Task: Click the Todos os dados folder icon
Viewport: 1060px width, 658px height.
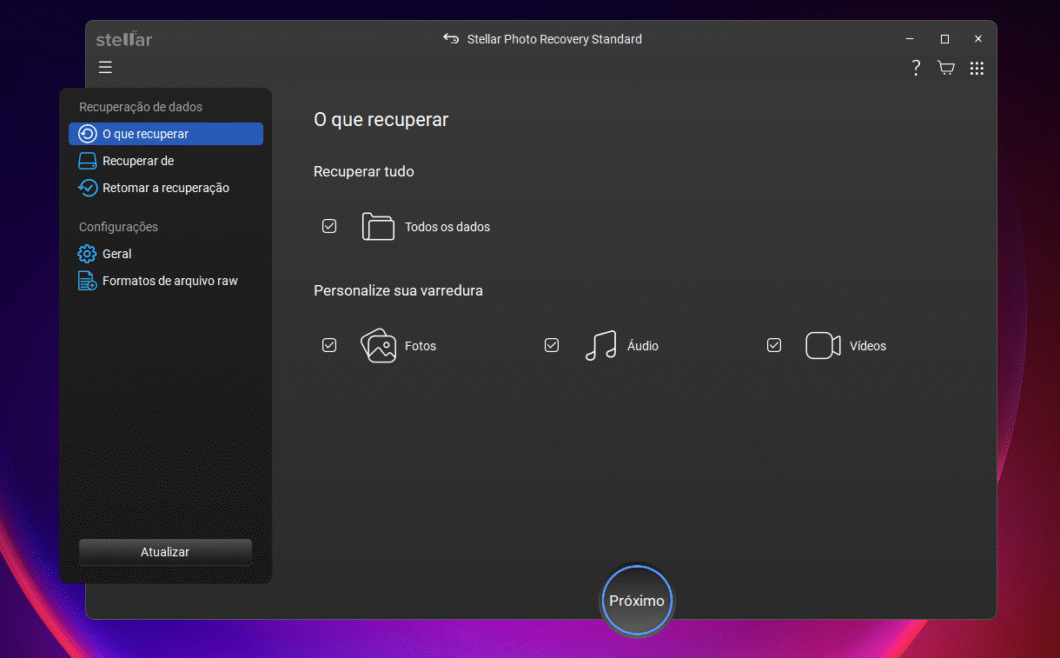Action: [x=378, y=227]
